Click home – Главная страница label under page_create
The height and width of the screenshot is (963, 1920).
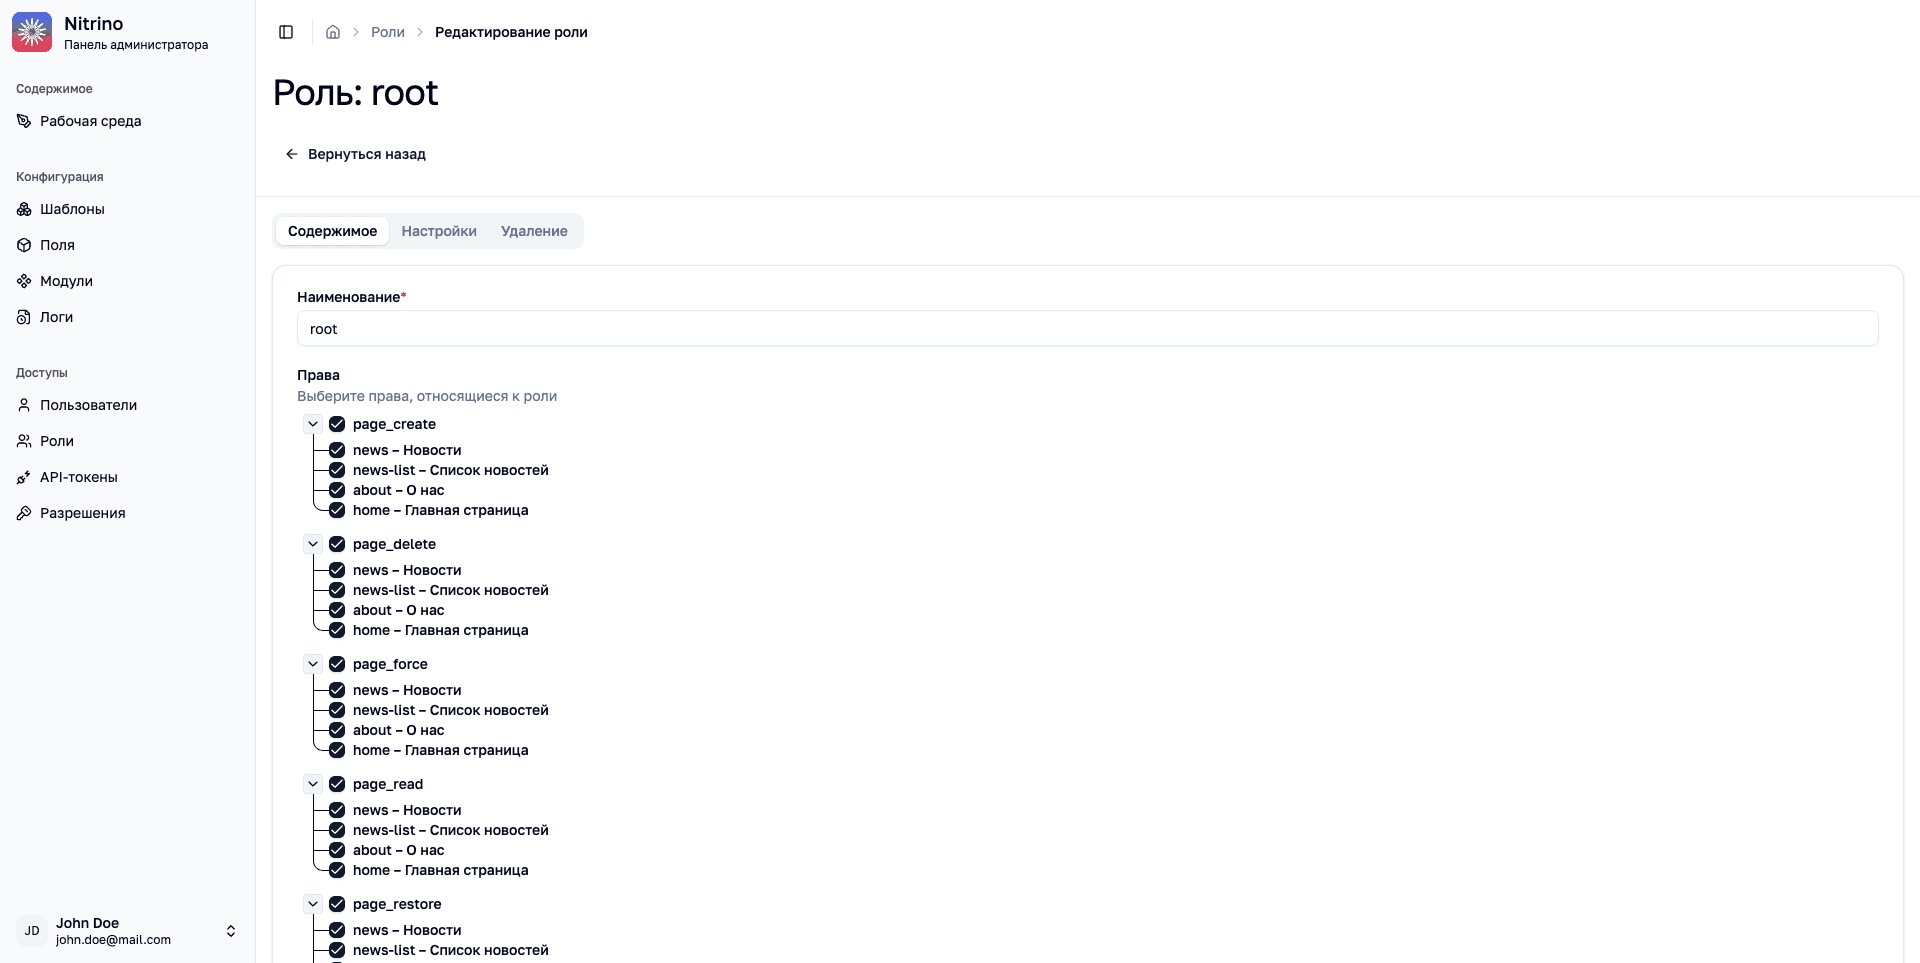click(441, 510)
